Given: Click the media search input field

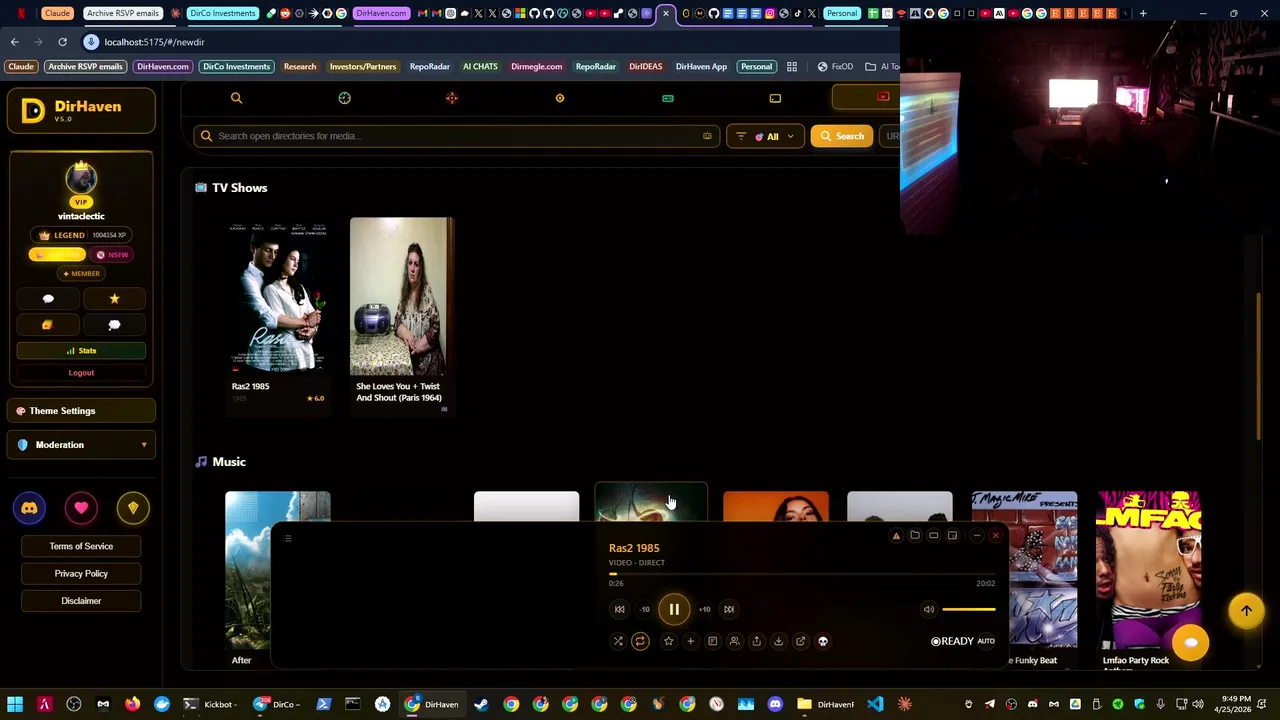Looking at the screenshot, I should [456, 136].
